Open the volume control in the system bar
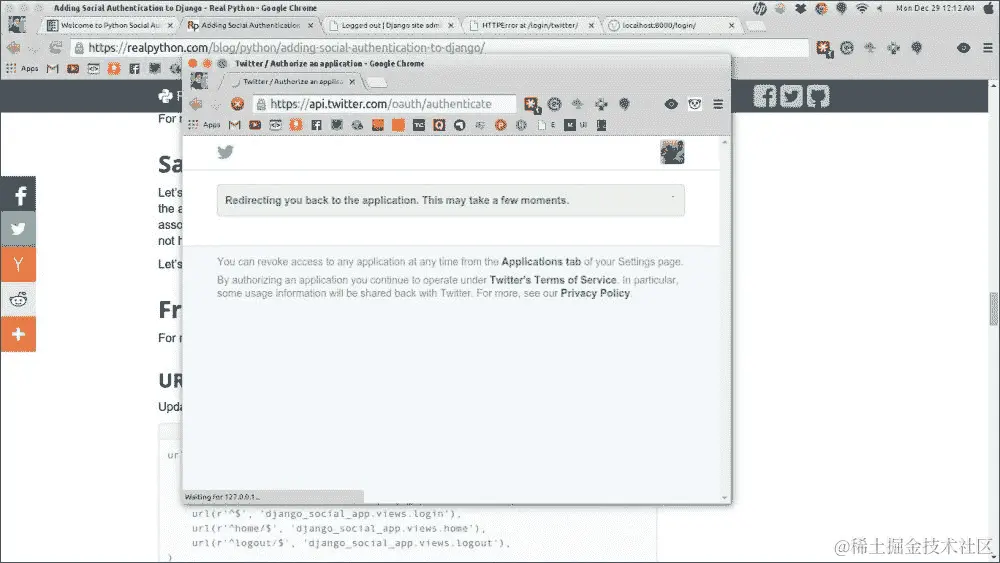Image resolution: width=1000 pixels, height=563 pixels. 879,8
